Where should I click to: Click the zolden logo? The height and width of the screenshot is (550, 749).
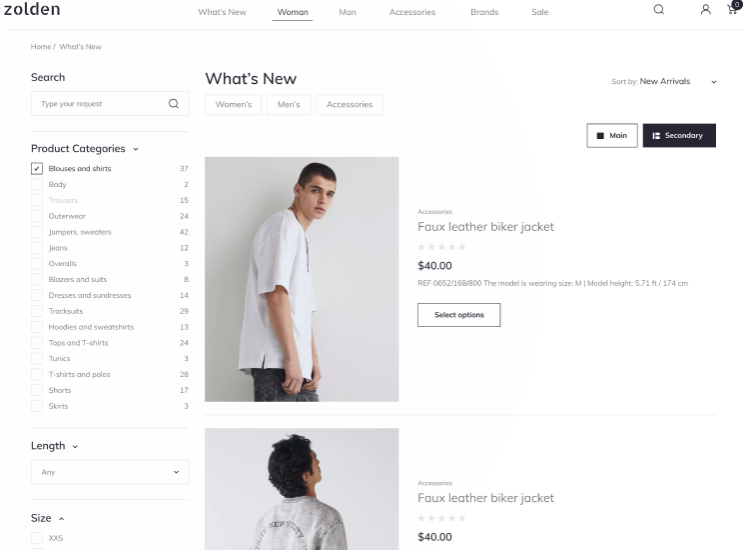tap(32, 9)
